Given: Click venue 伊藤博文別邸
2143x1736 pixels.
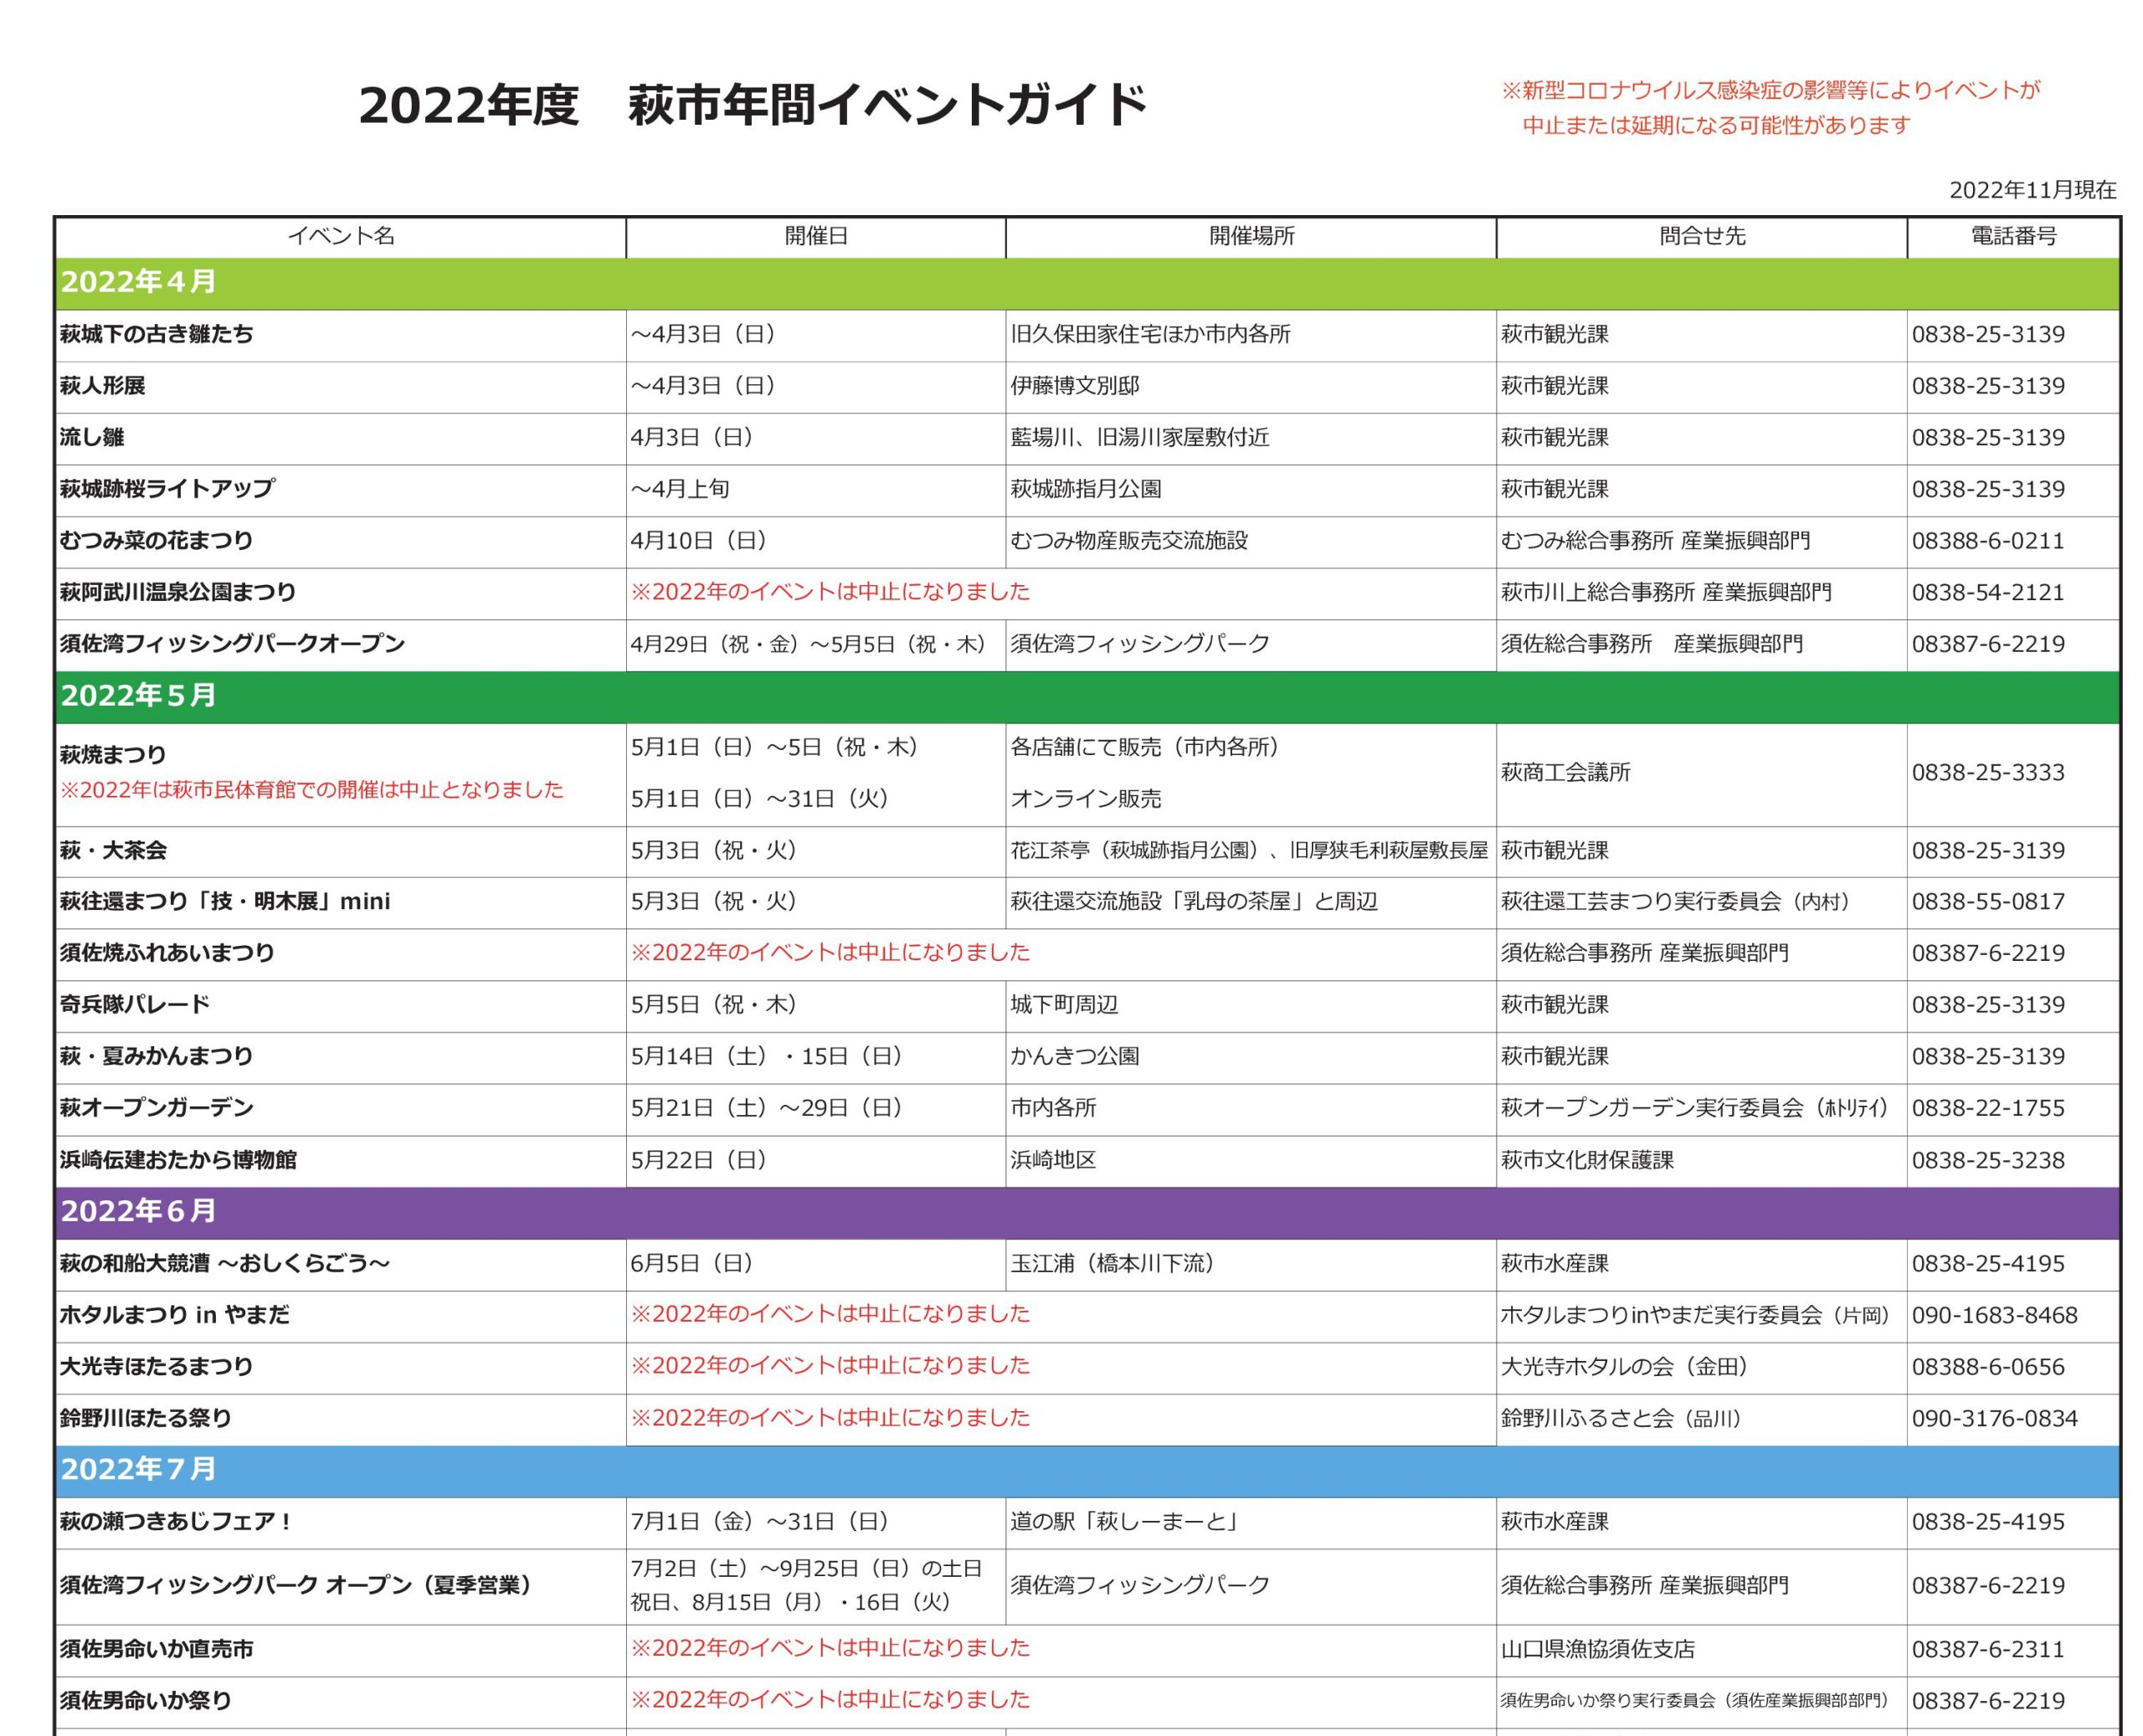Looking at the screenshot, I should (1075, 386).
